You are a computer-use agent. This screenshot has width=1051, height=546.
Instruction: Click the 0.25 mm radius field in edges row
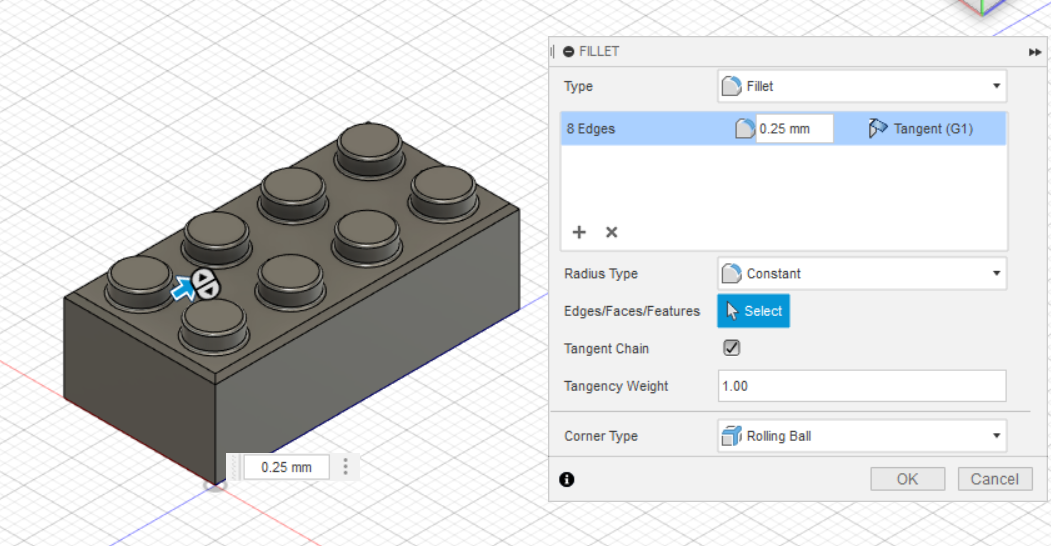(794, 129)
